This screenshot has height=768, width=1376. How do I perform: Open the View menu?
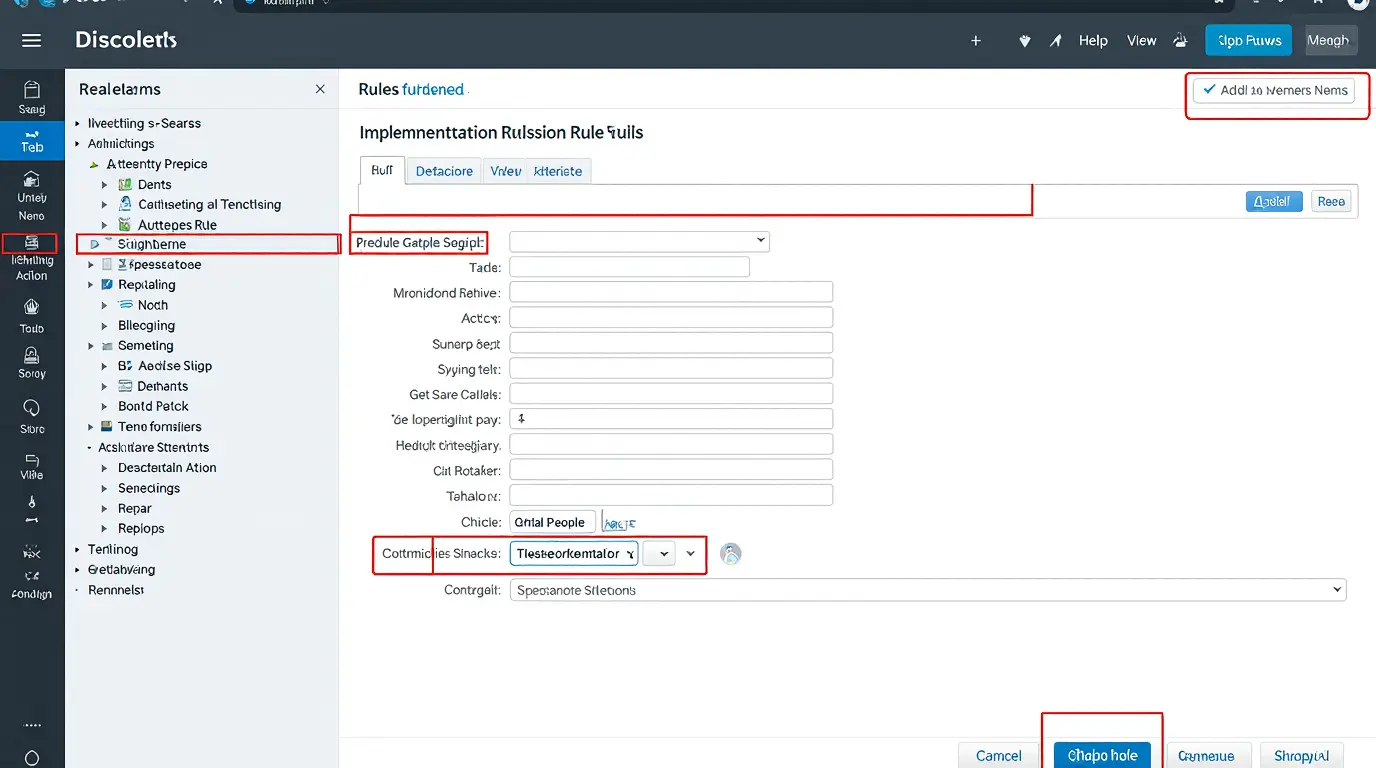[1141, 41]
